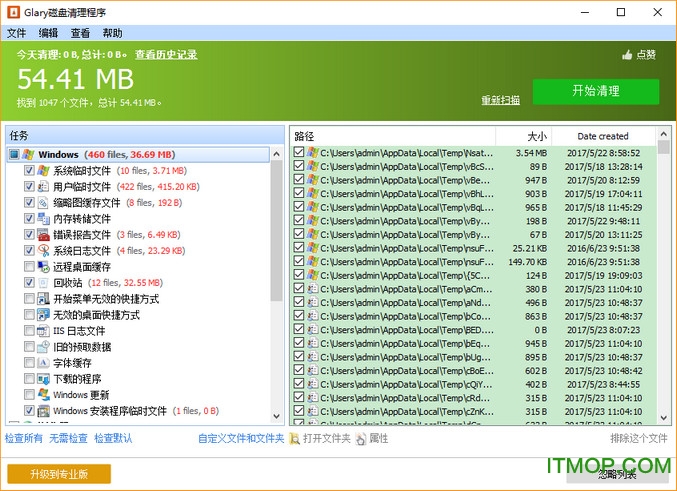
Task: Uncheck the 系统临时文件 checkbox
Action: pos(28,171)
